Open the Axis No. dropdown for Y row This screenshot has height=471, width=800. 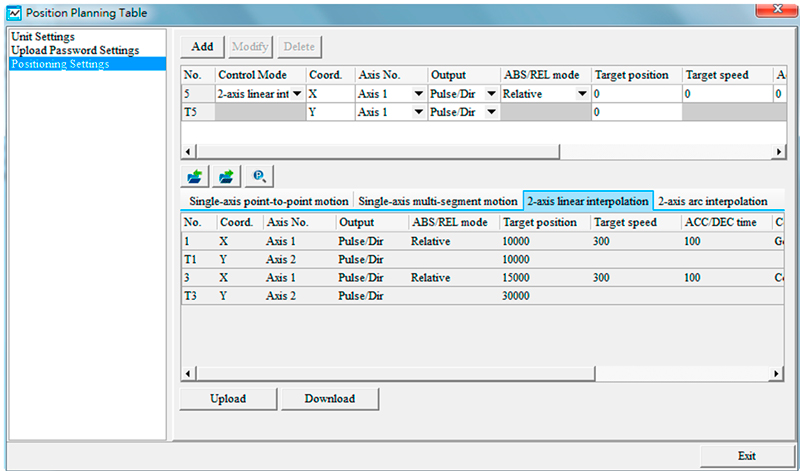417,112
